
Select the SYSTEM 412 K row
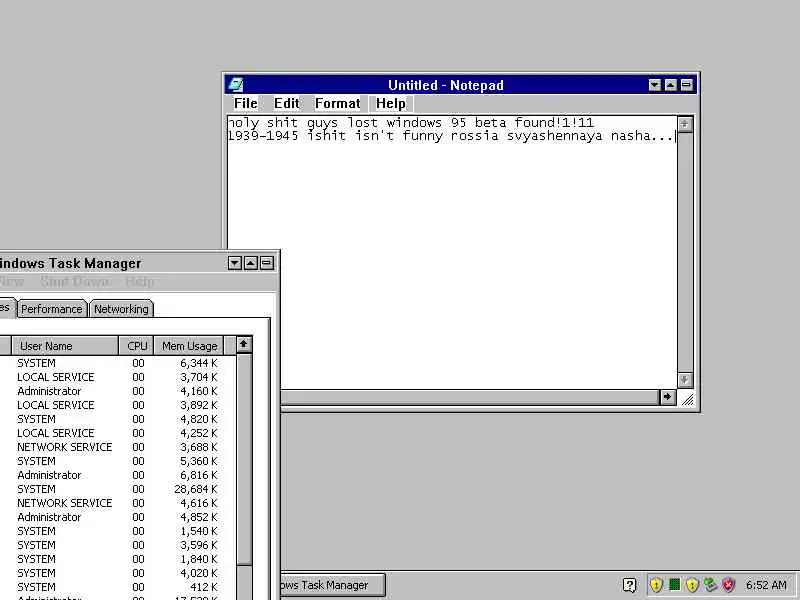click(118, 587)
